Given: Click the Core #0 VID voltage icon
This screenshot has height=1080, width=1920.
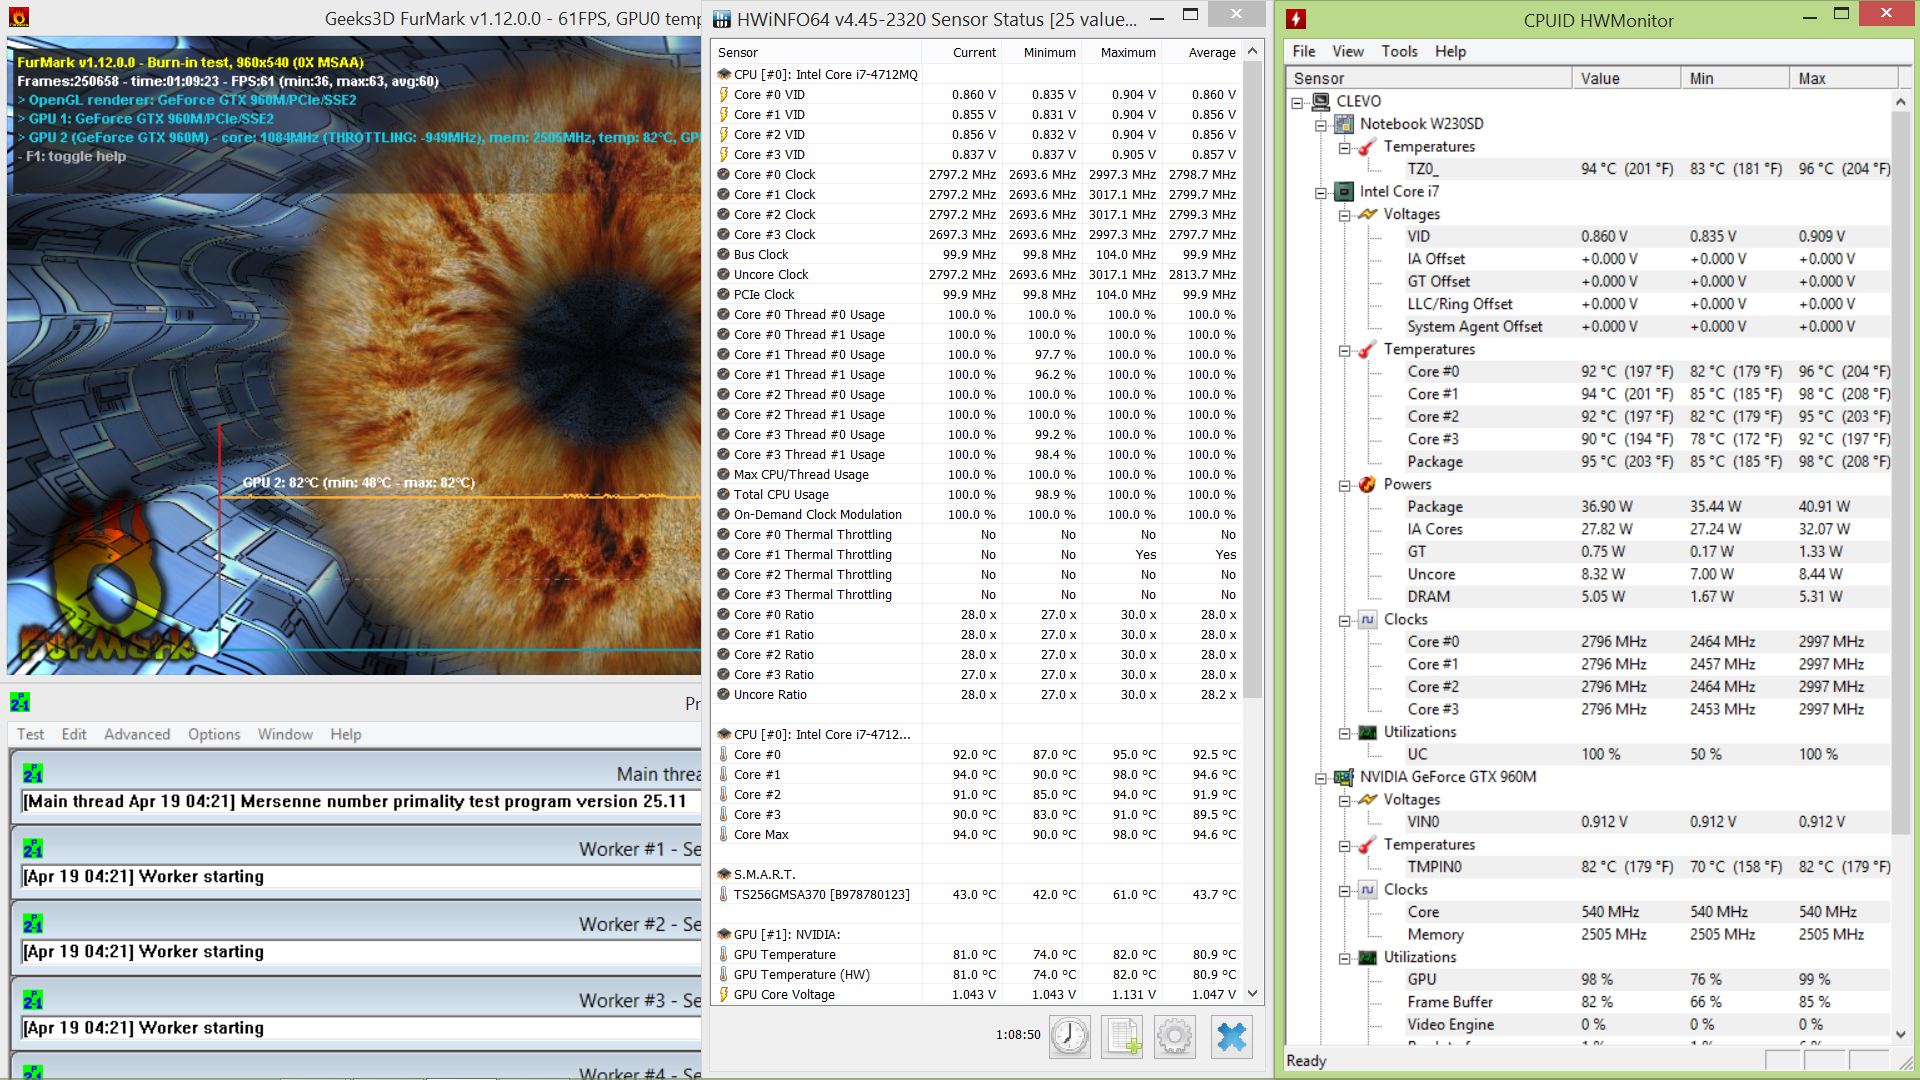Looking at the screenshot, I should pos(724,94).
